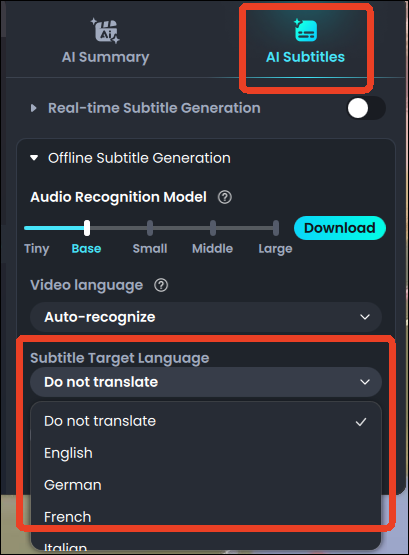
Task: Click the Base model label
Action: click(x=86, y=248)
